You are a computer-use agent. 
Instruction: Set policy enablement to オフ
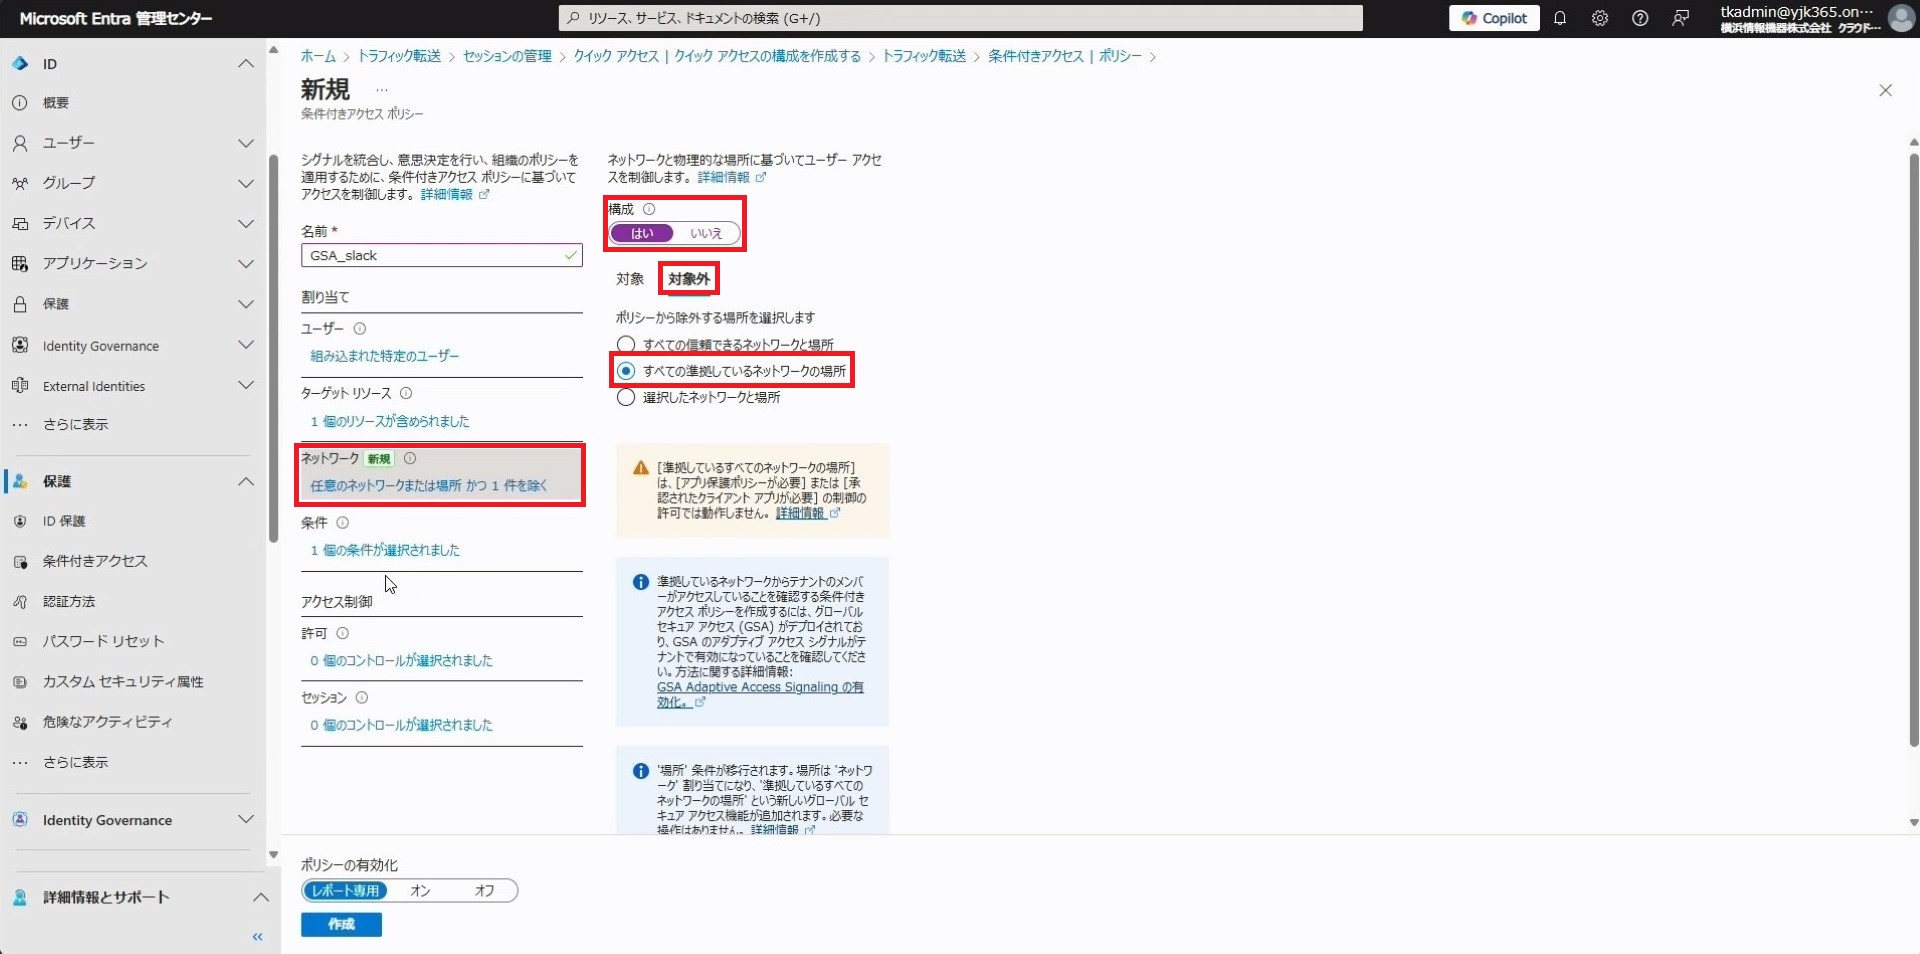485,890
